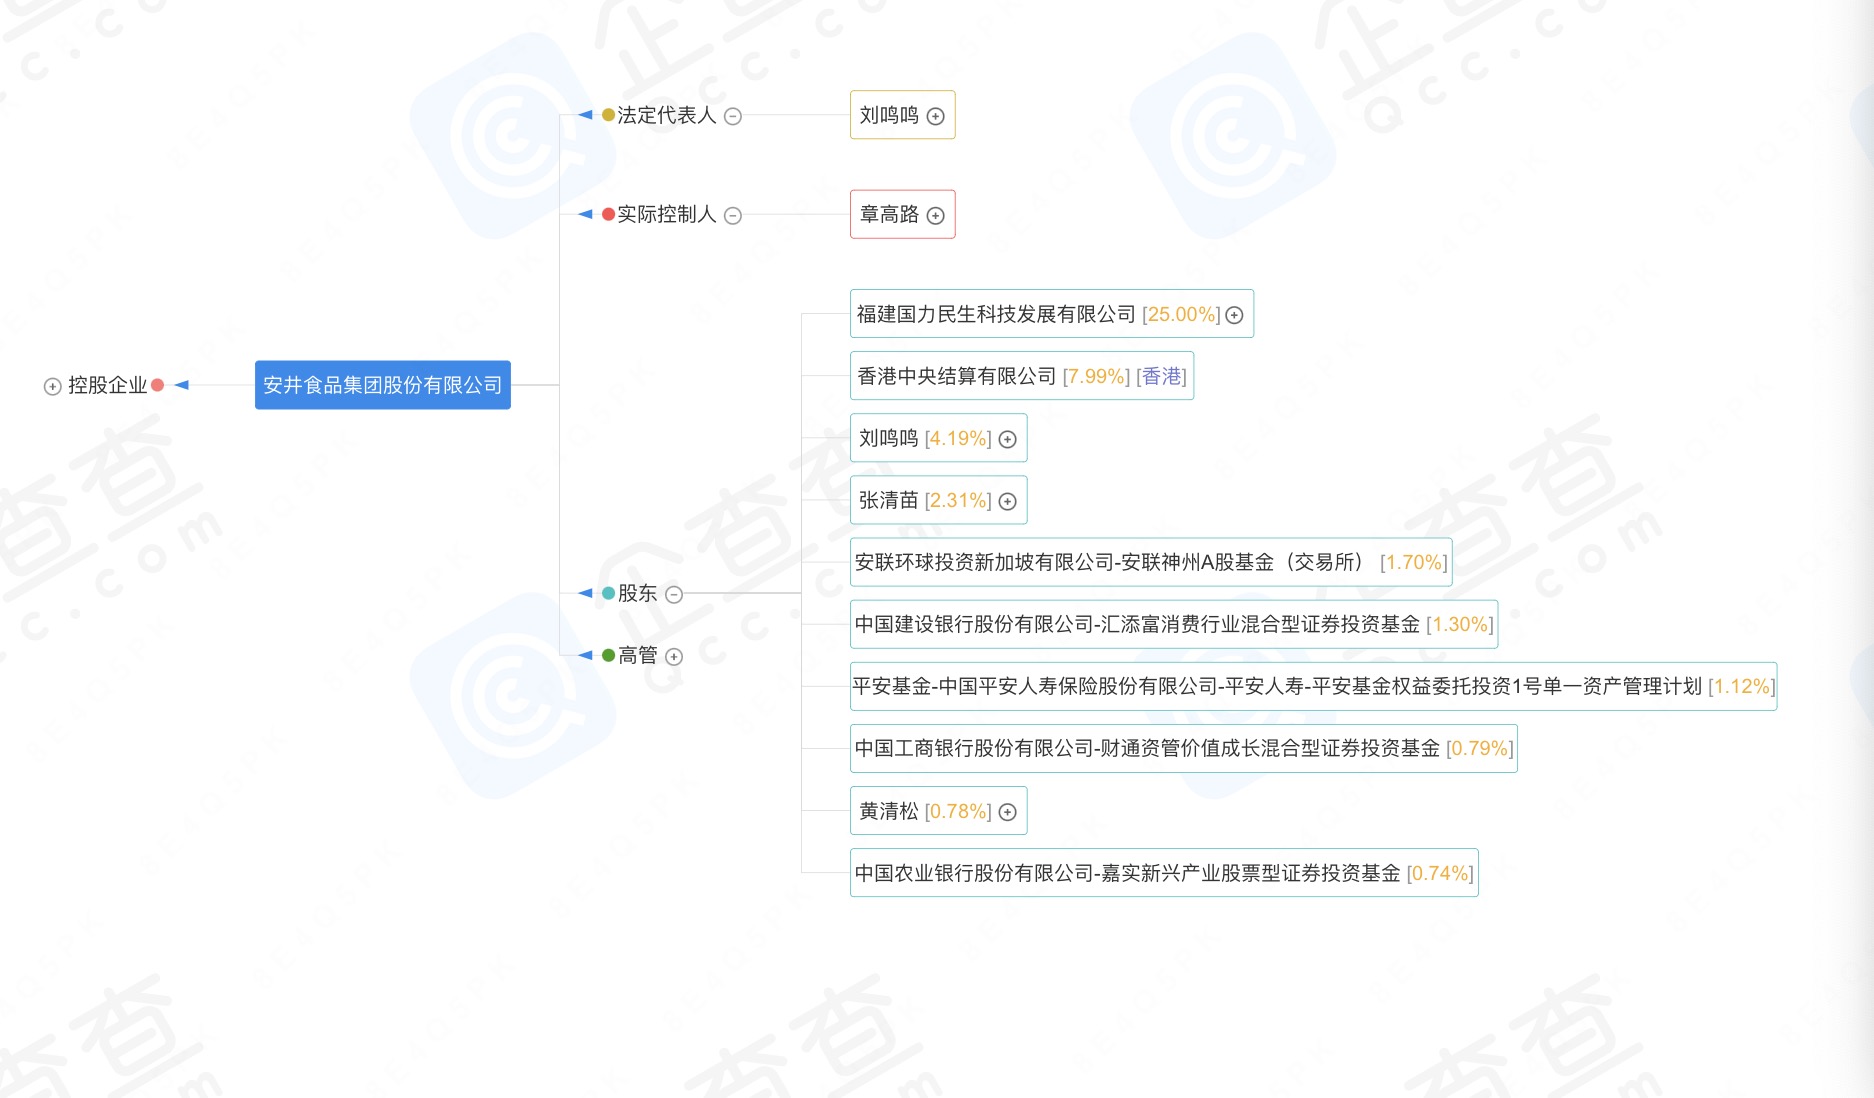Click the 1.70% shareholding percentage
Viewport: 1874px width, 1098px height.
coord(1414,562)
